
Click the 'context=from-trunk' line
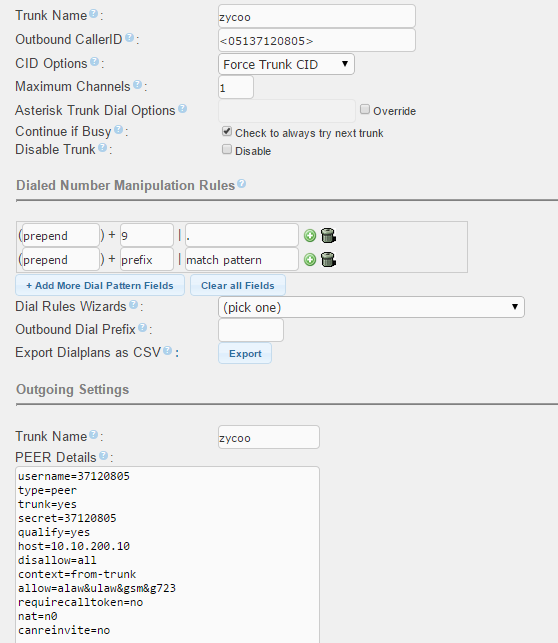(x=77, y=574)
